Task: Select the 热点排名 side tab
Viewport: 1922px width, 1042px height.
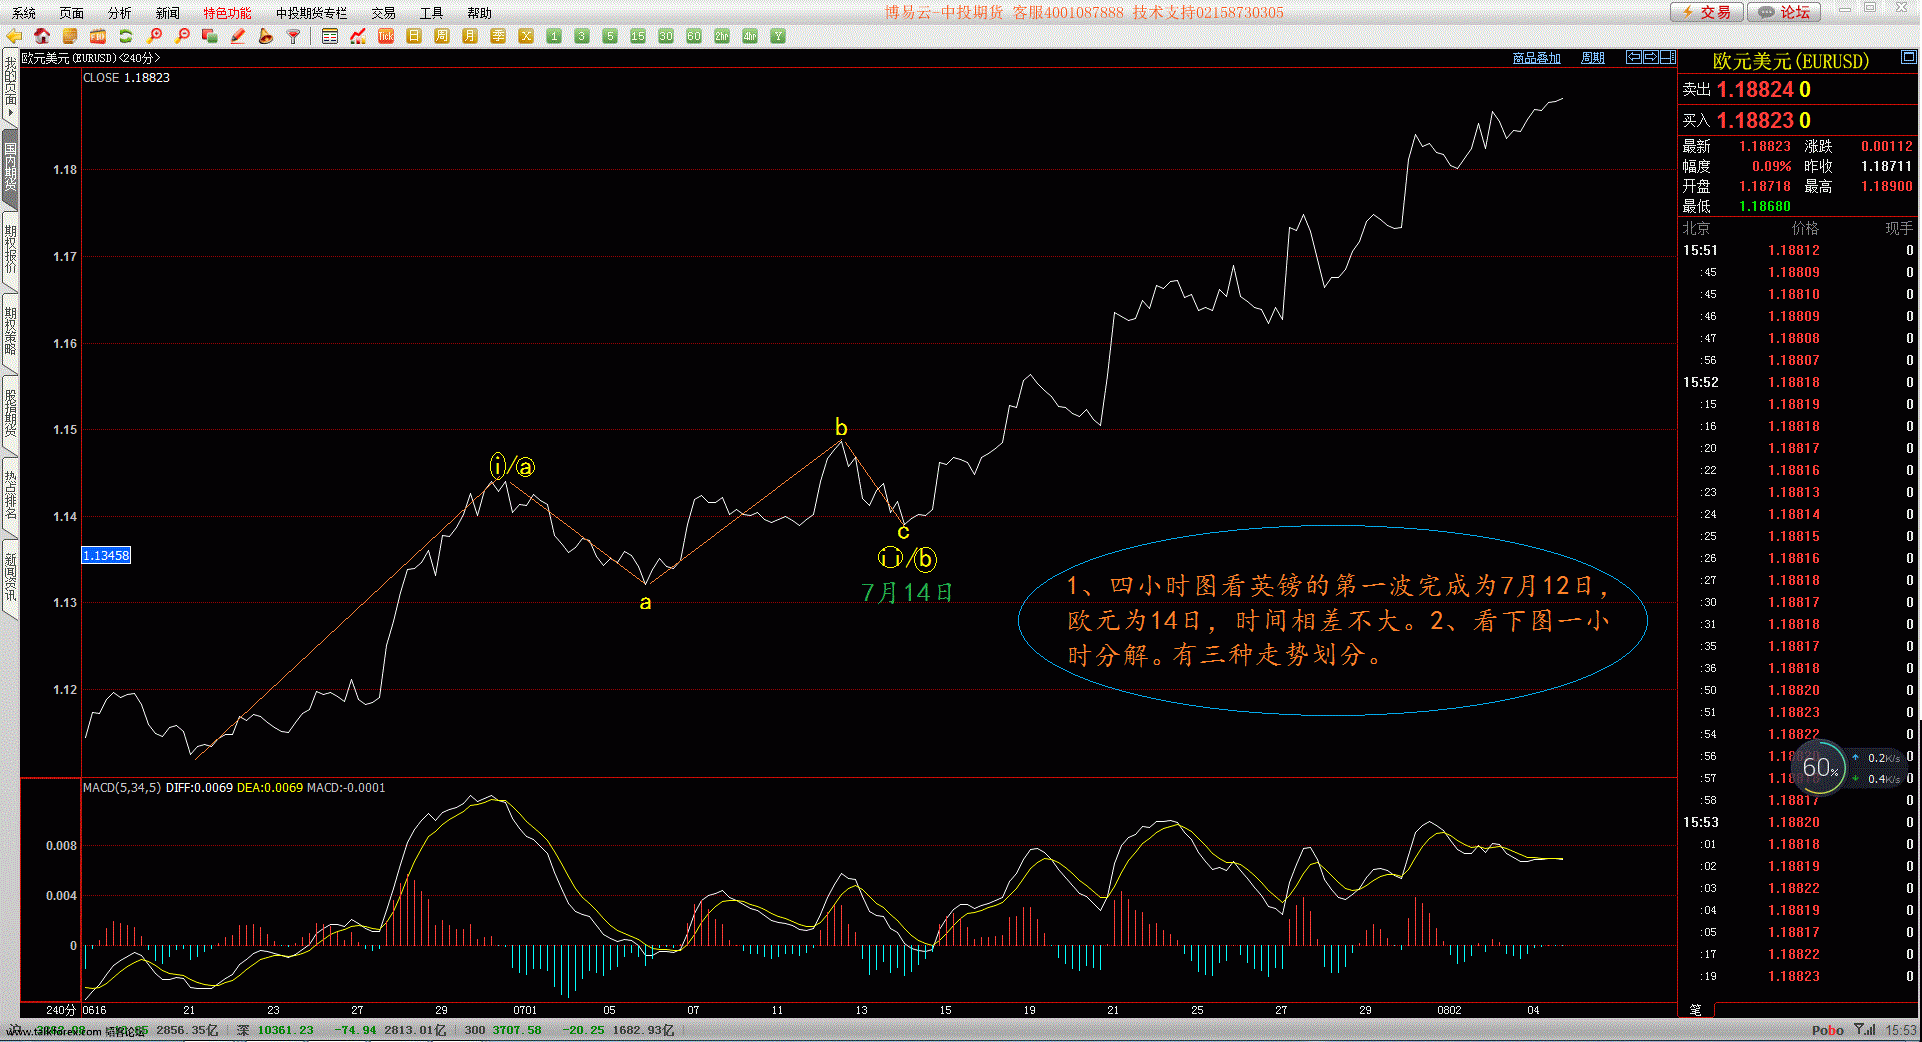Action: (10, 496)
